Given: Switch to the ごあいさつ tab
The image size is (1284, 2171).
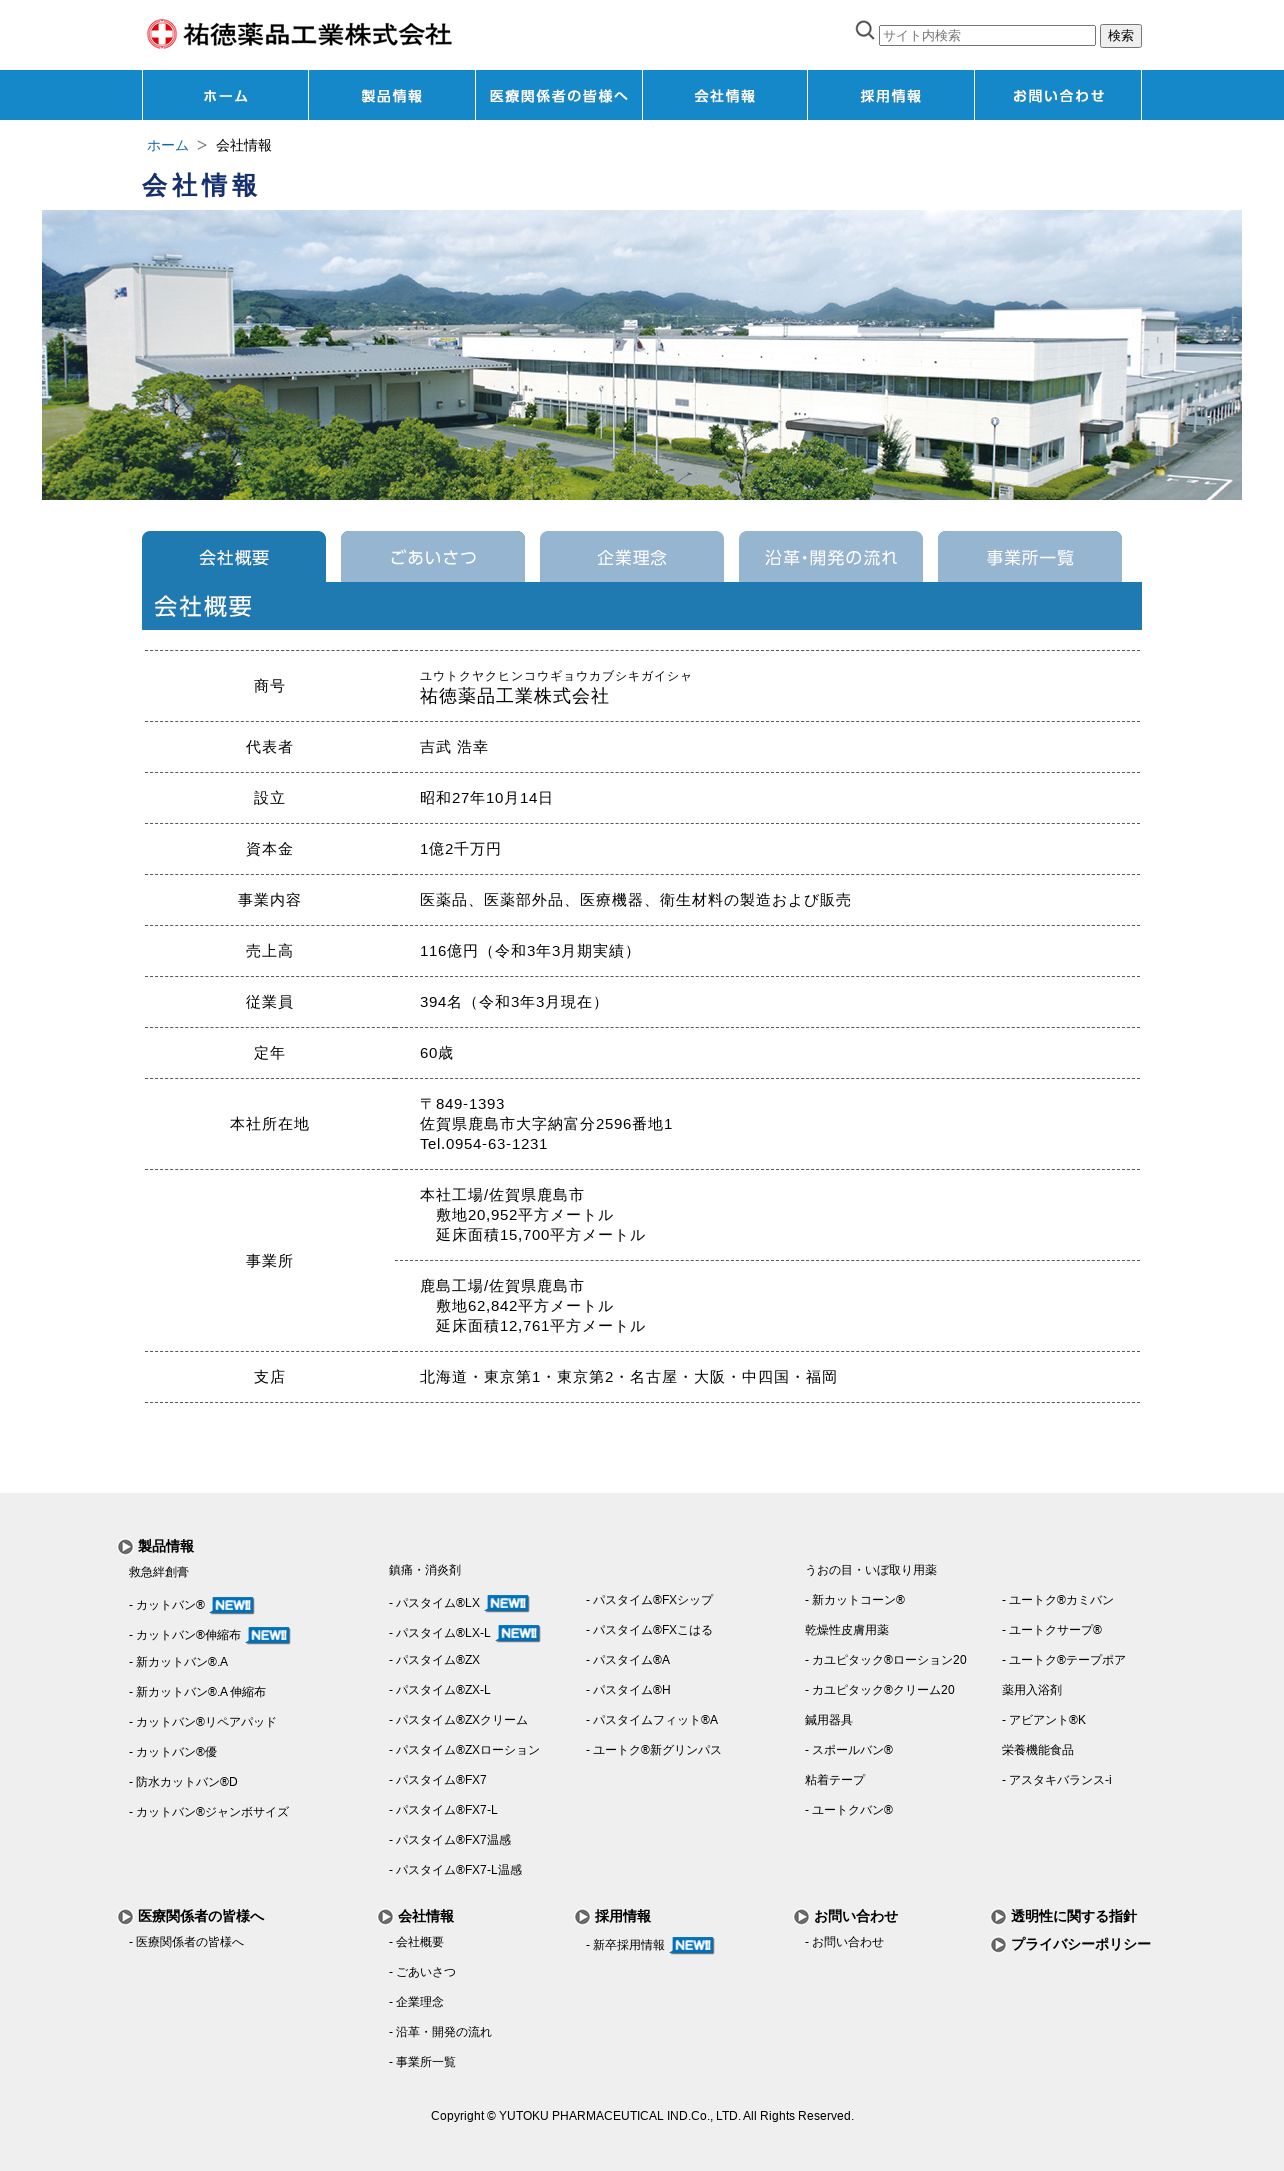Looking at the screenshot, I should click(433, 557).
